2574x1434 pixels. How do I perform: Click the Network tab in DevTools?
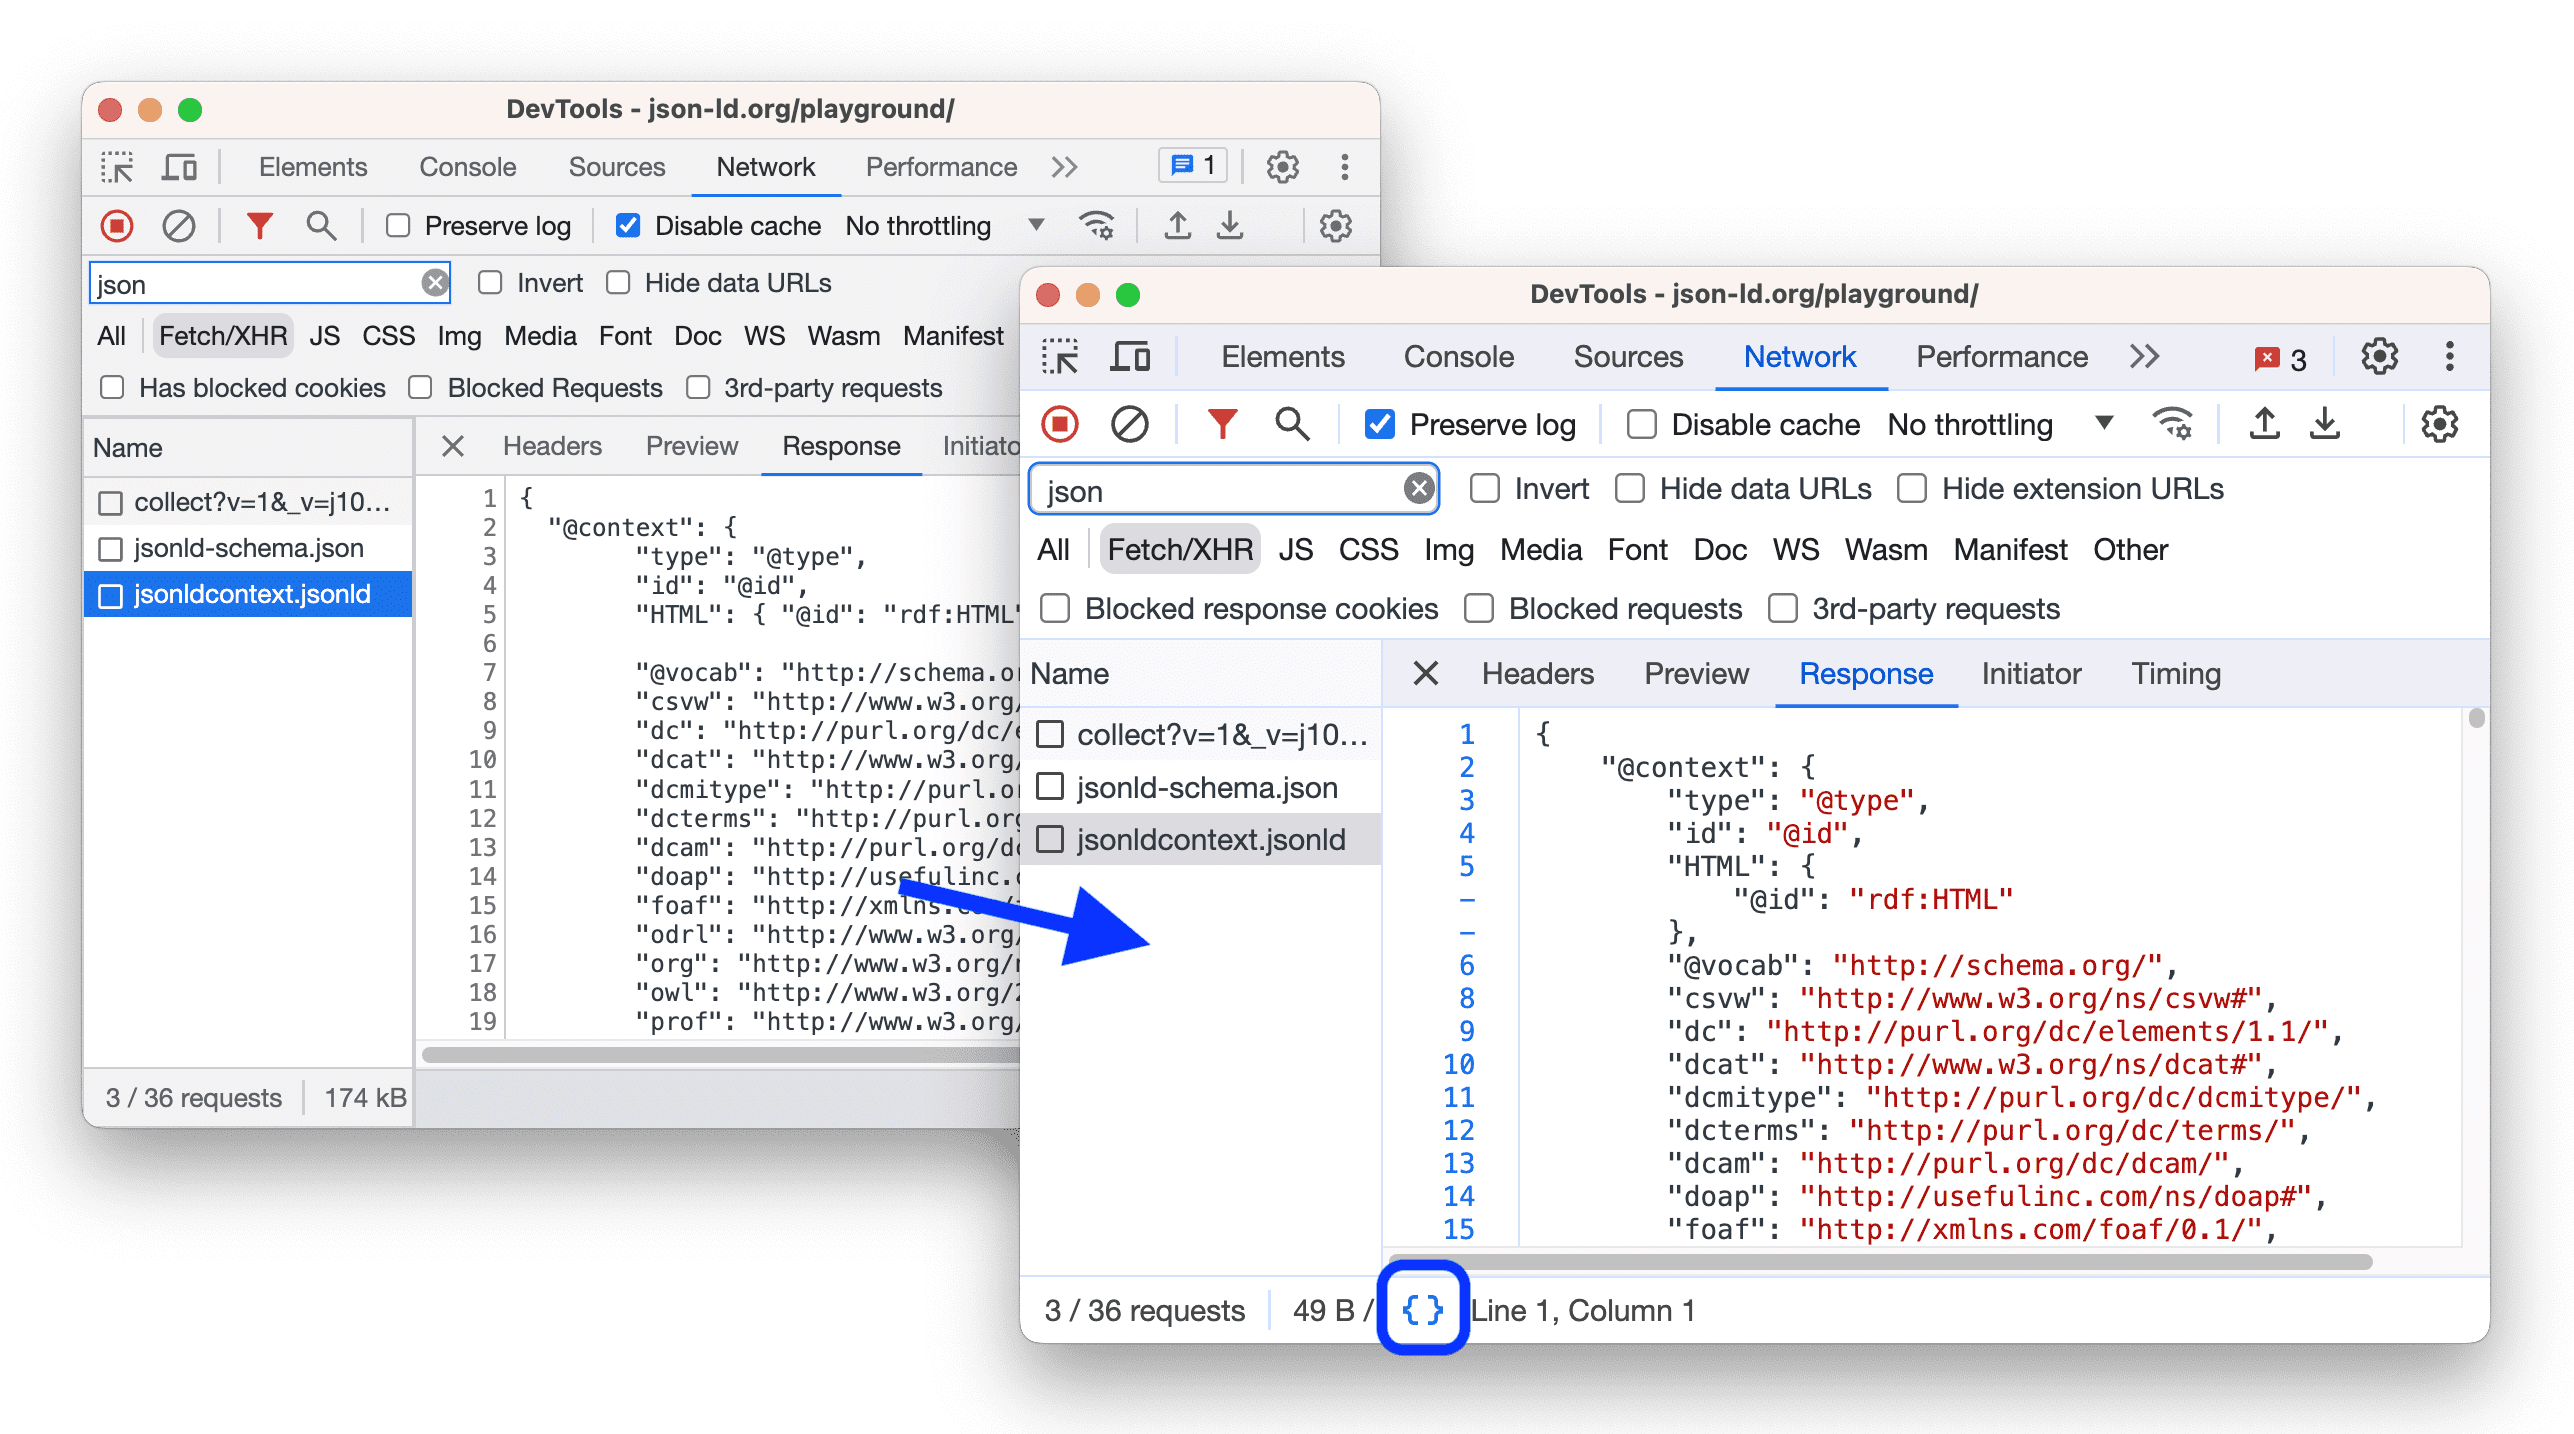1794,355
